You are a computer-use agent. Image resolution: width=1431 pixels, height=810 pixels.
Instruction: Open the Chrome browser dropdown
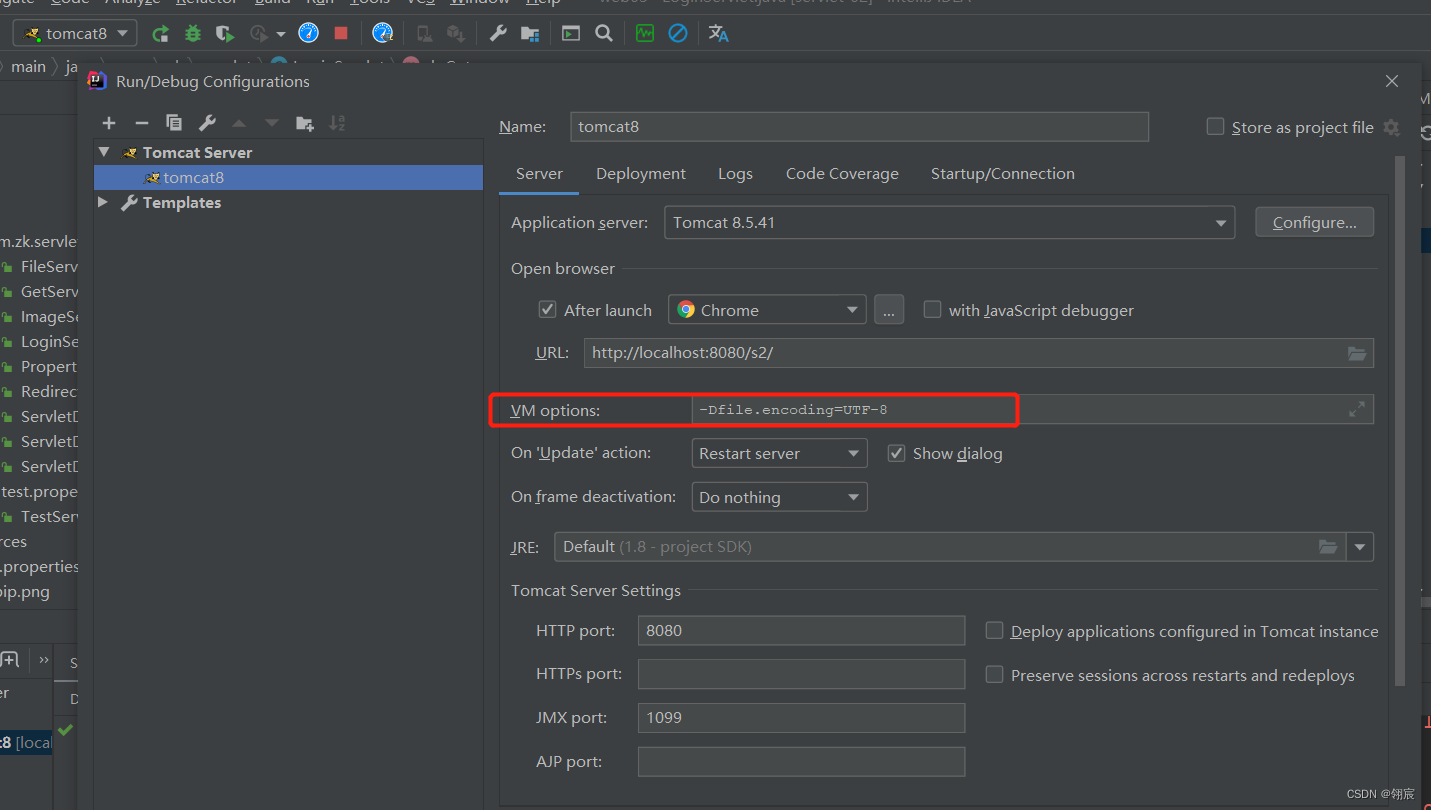tap(767, 310)
